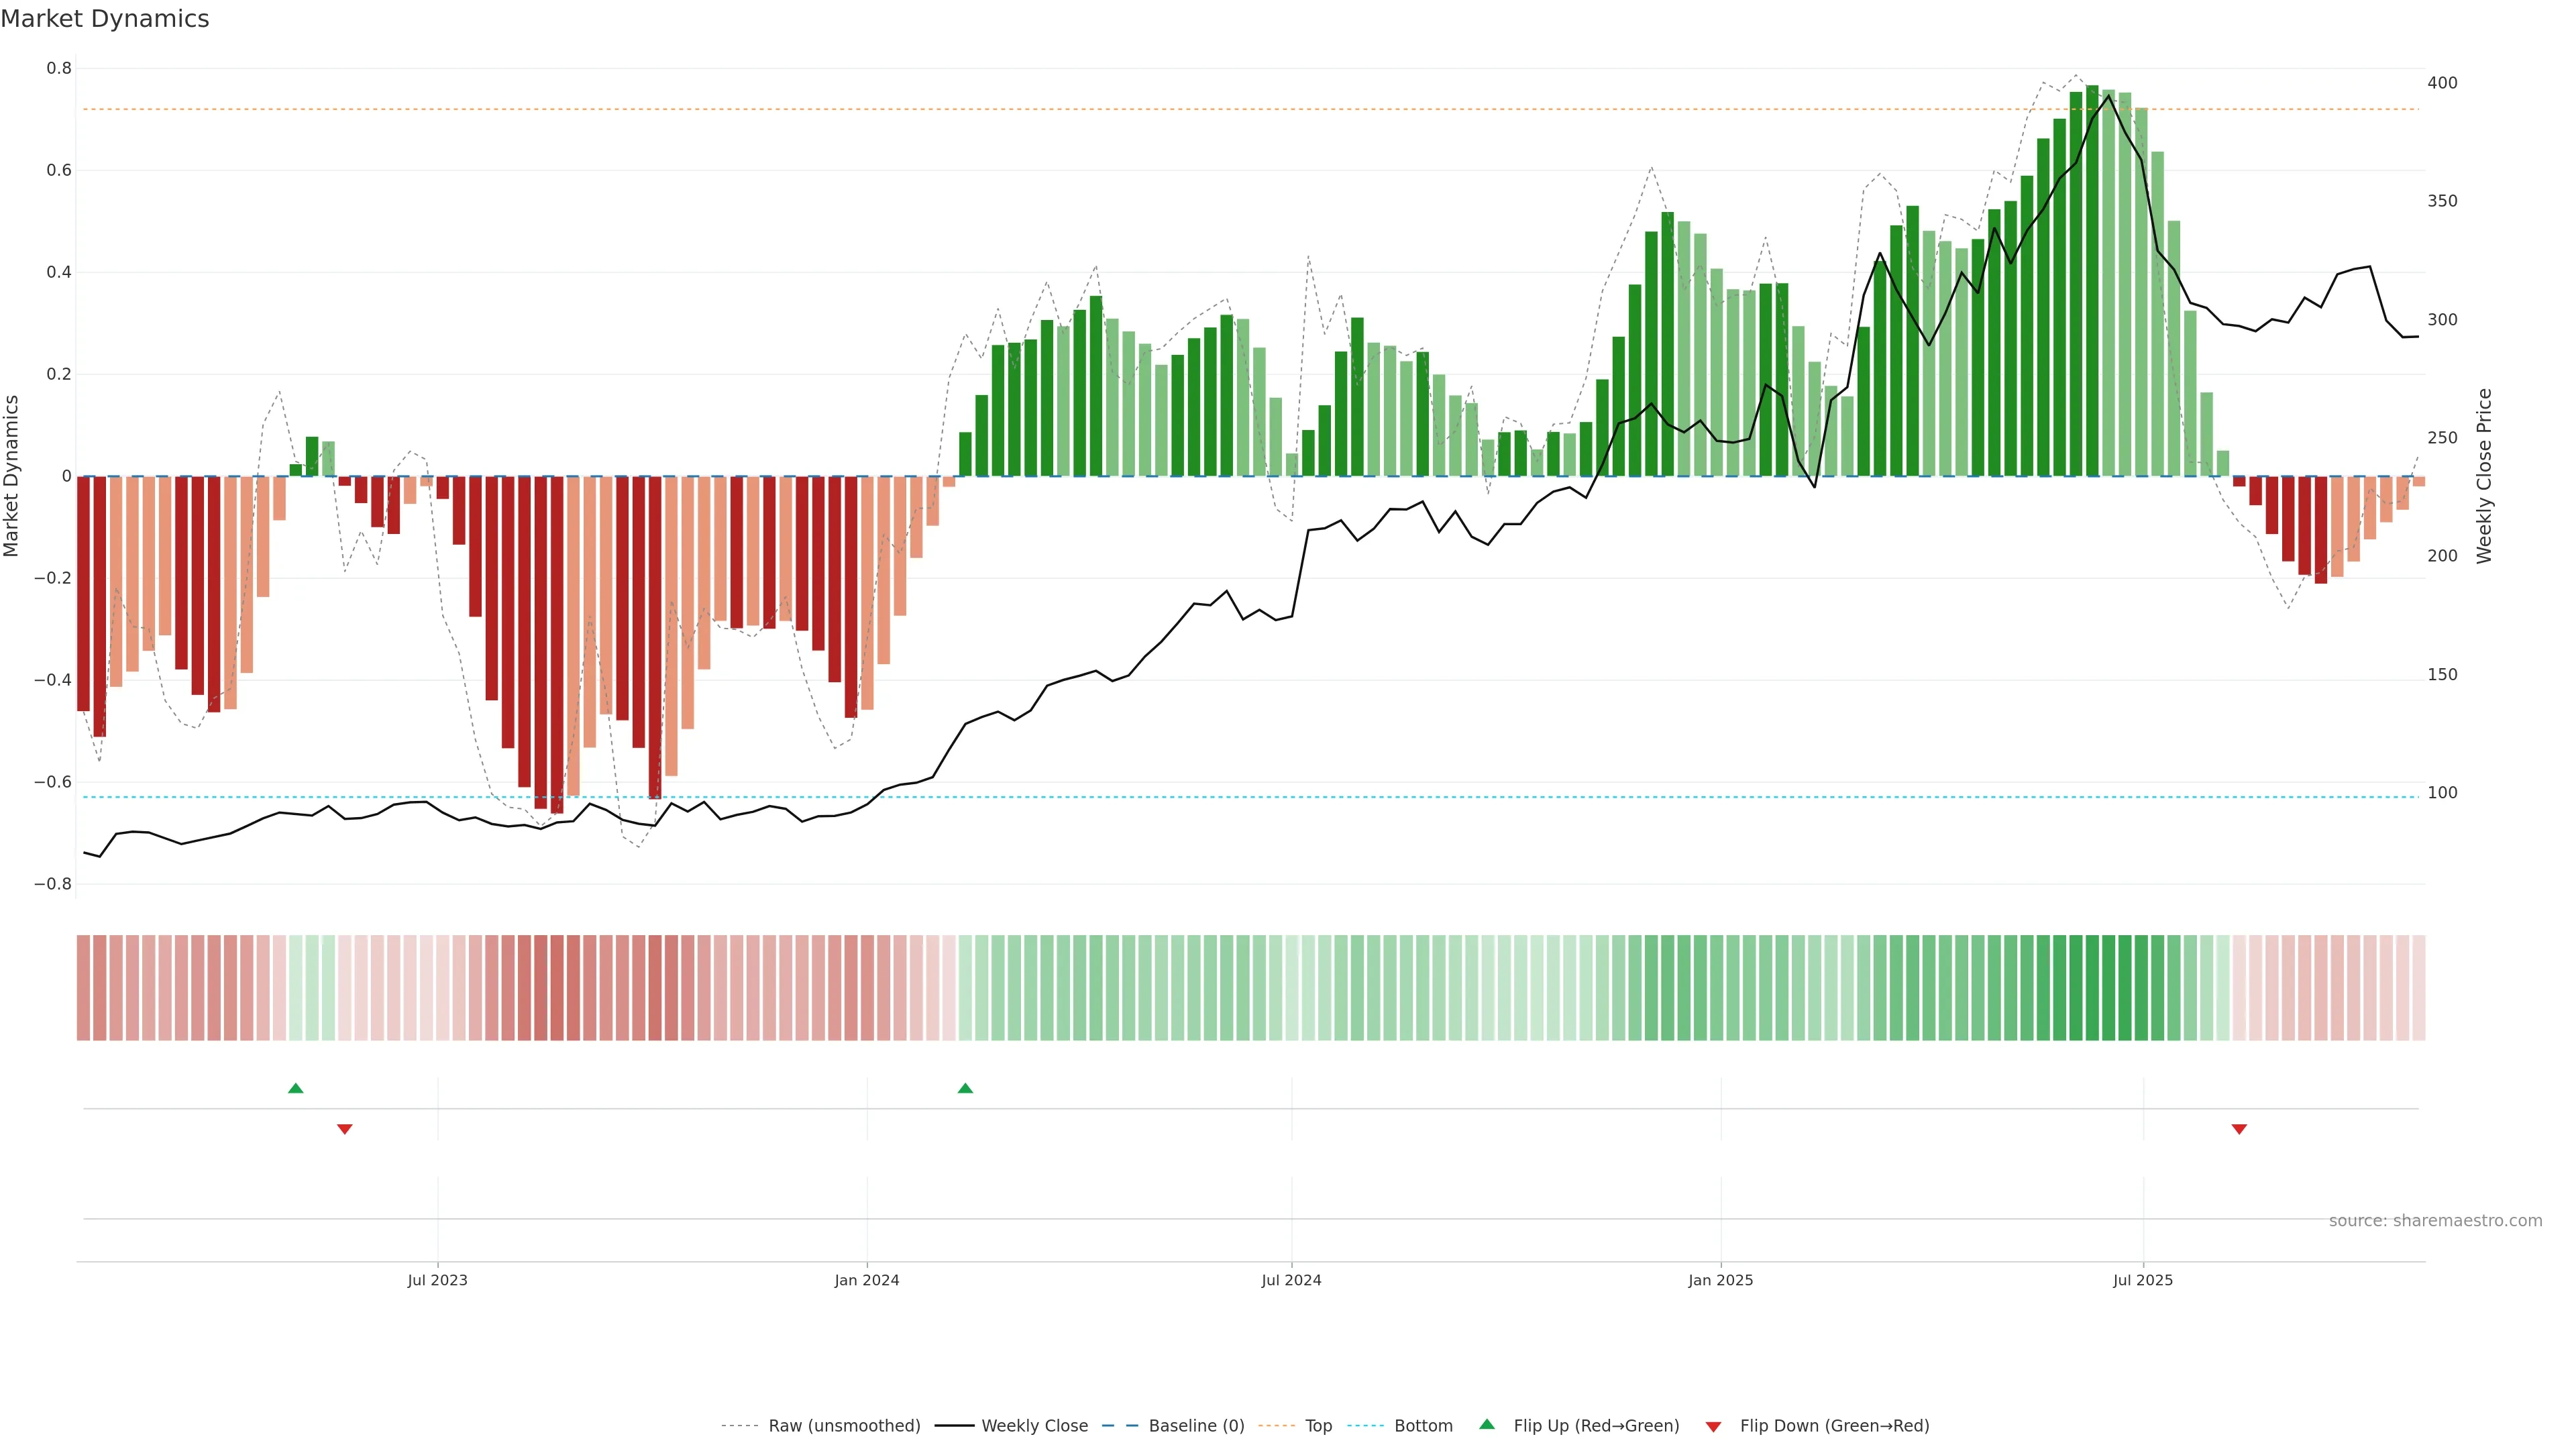
Task: Click the Market Dynamics chart title
Action: pyautogui.click(x=105, y=19)
